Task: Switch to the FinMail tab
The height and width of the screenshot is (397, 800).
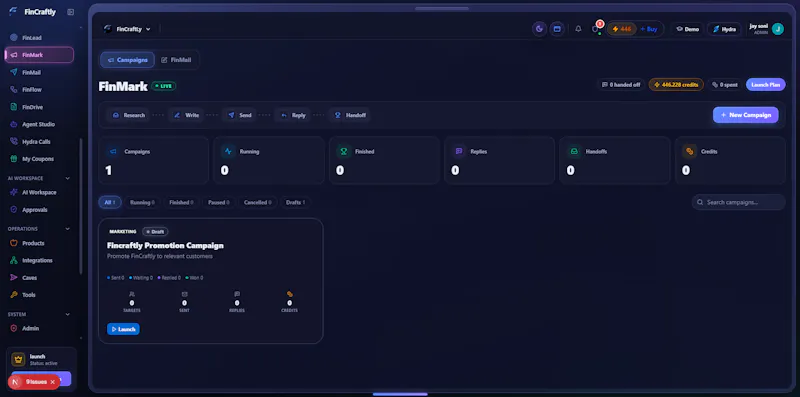Action: (x=176, y=60)
